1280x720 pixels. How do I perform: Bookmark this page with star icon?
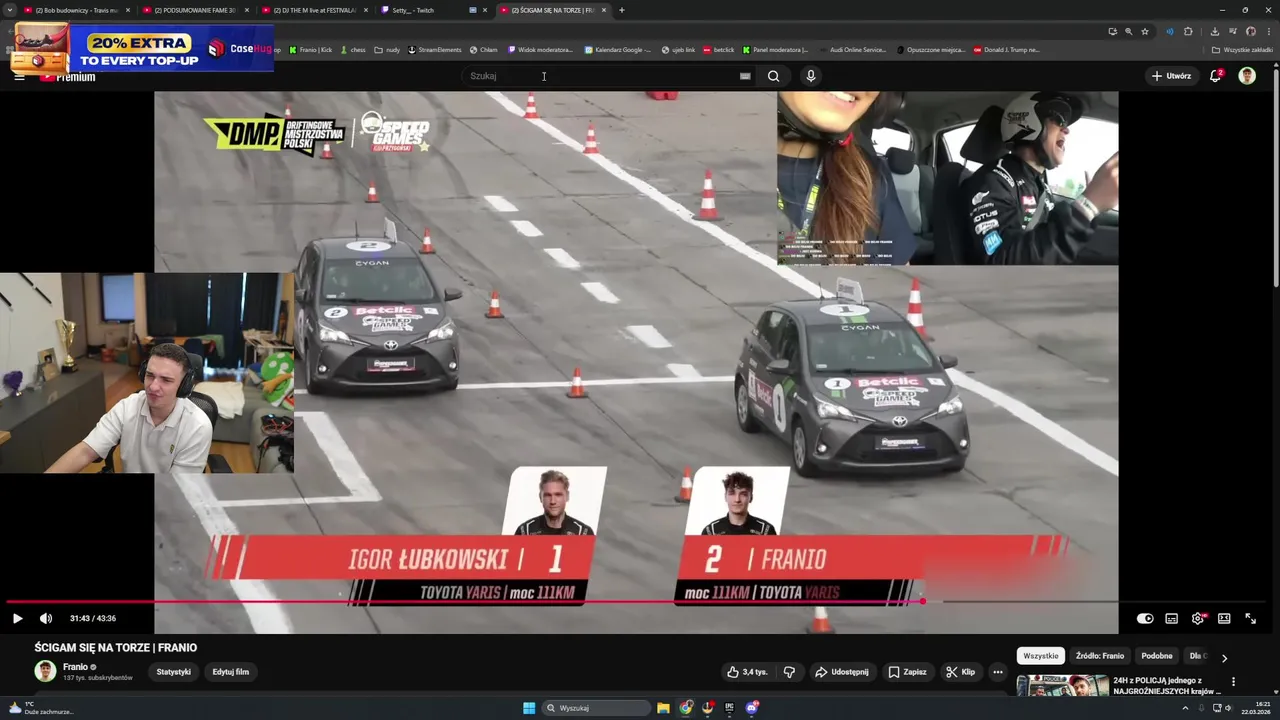click(x=1145, y=31)
